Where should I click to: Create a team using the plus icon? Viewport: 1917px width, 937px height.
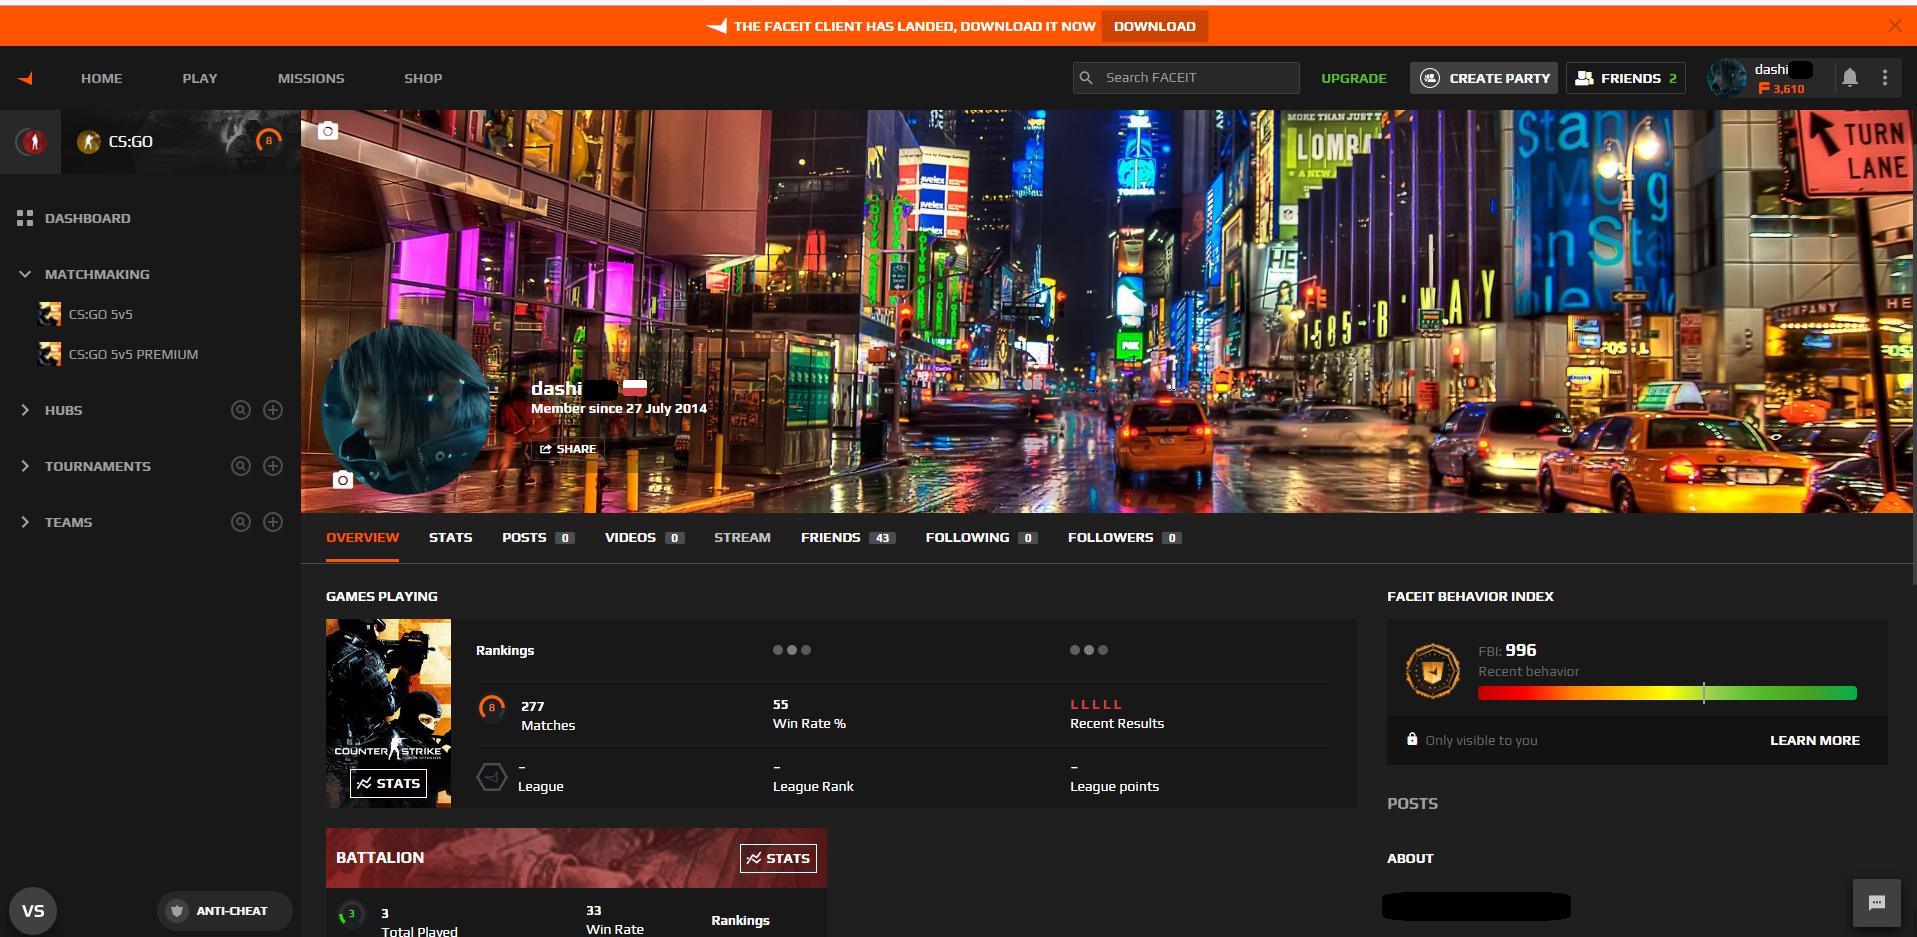pyautogui.click(x=273, y=522)
